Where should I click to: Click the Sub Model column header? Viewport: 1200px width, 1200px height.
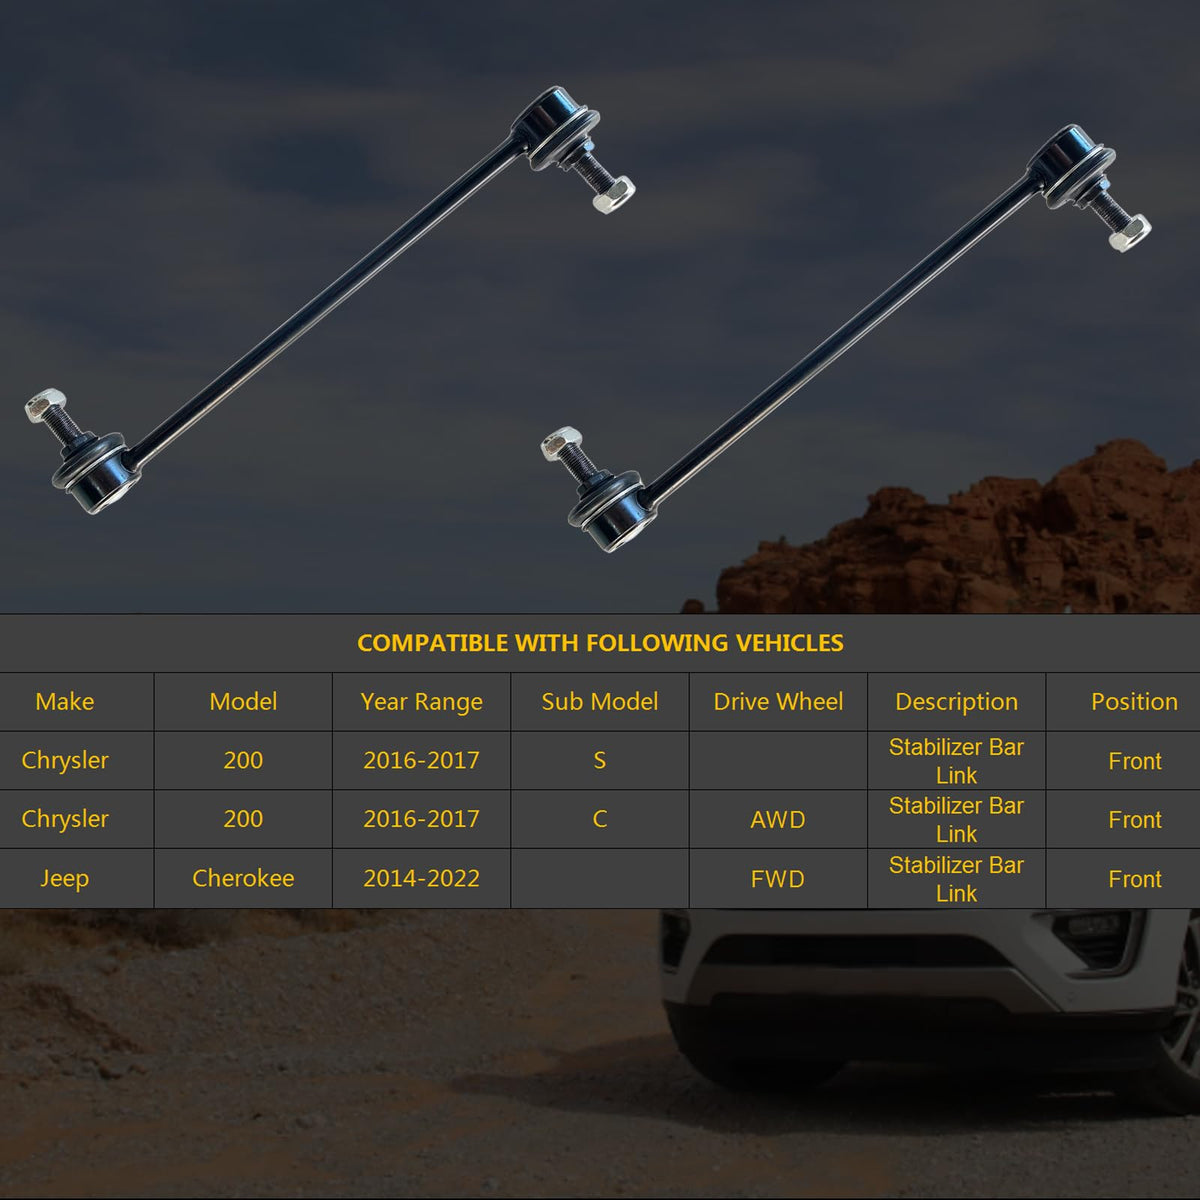pos(599,702)
